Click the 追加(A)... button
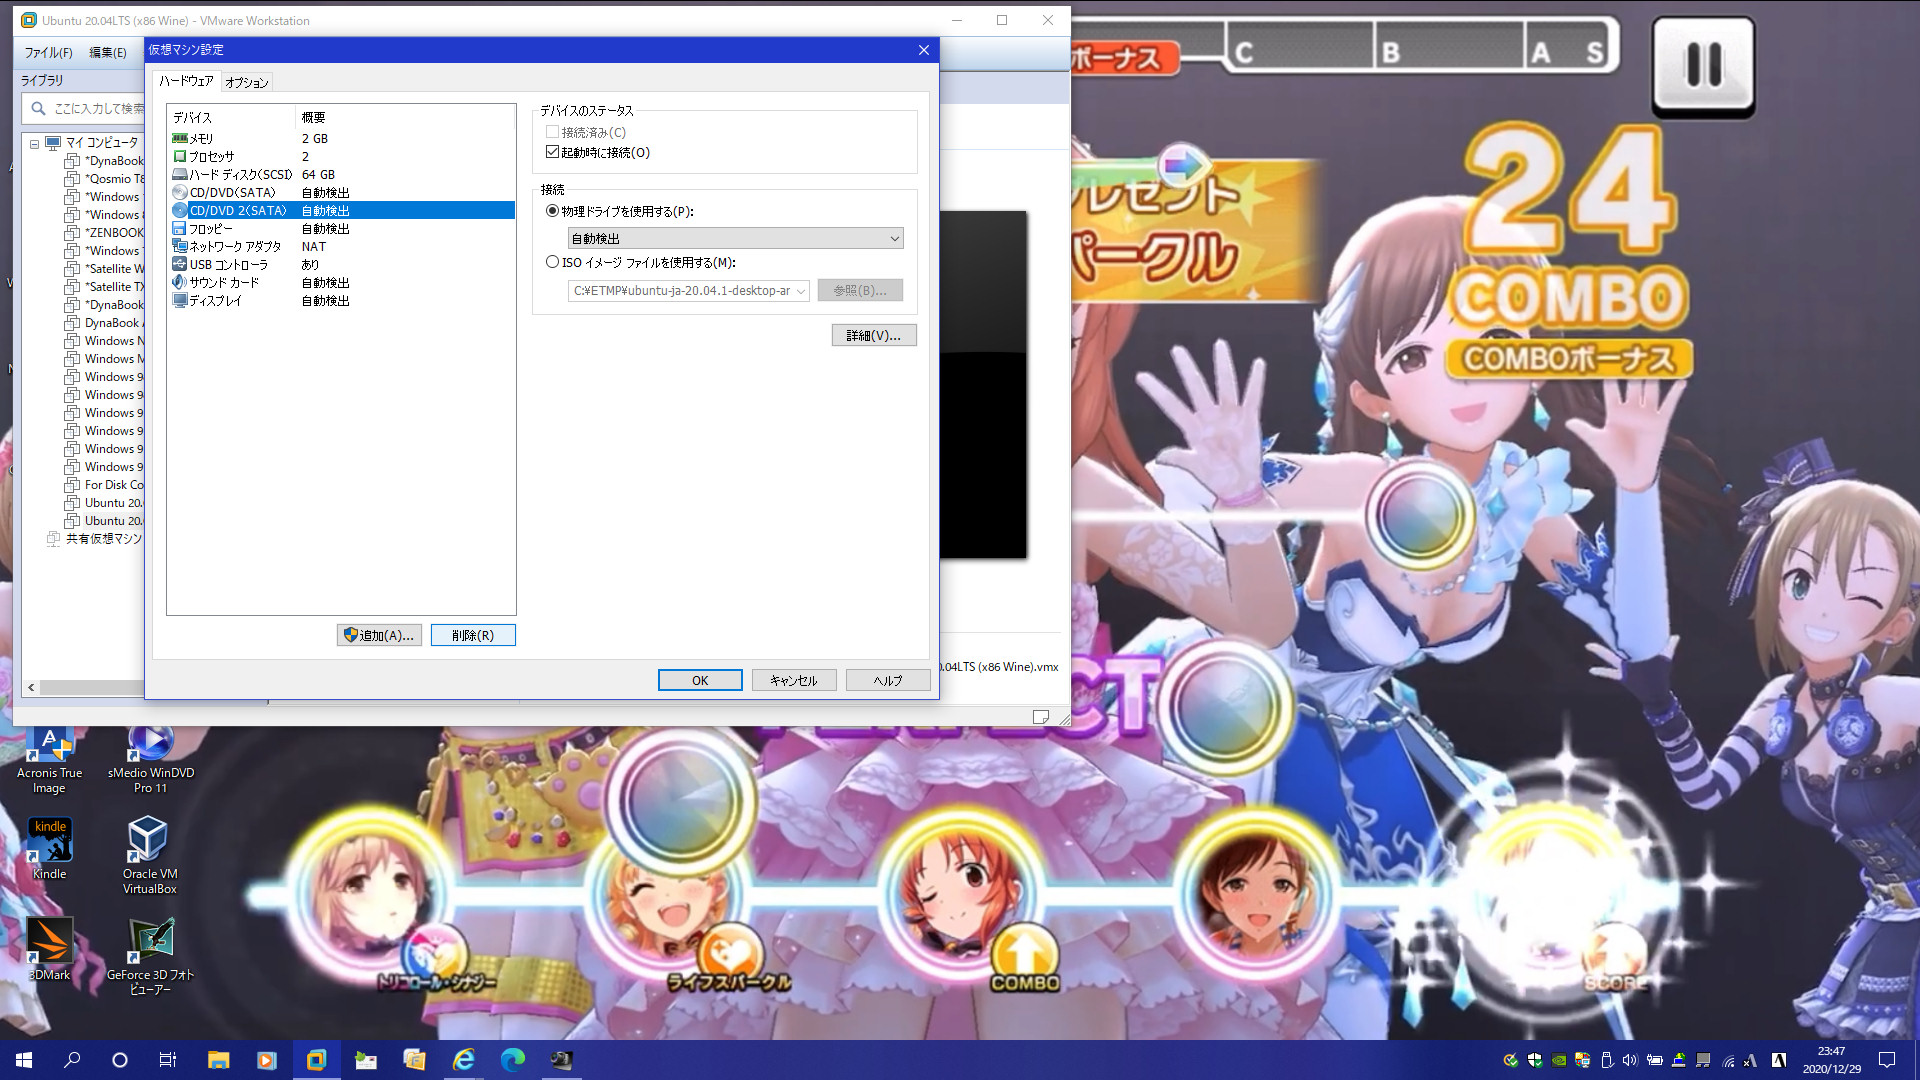This screenshot has height=1080, width=1920. point(379,635)
